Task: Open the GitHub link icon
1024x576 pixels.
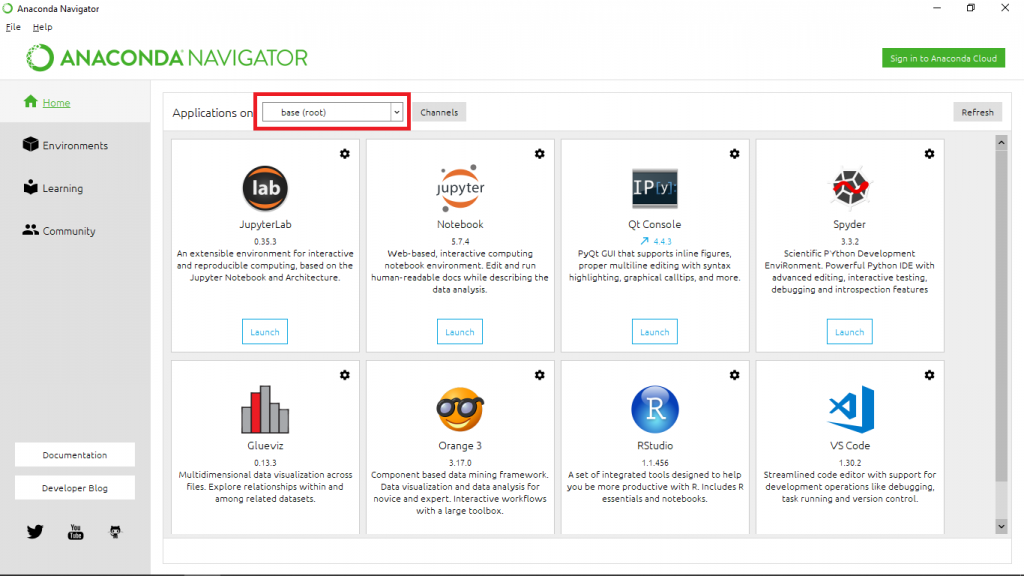Action: [115, 532]
